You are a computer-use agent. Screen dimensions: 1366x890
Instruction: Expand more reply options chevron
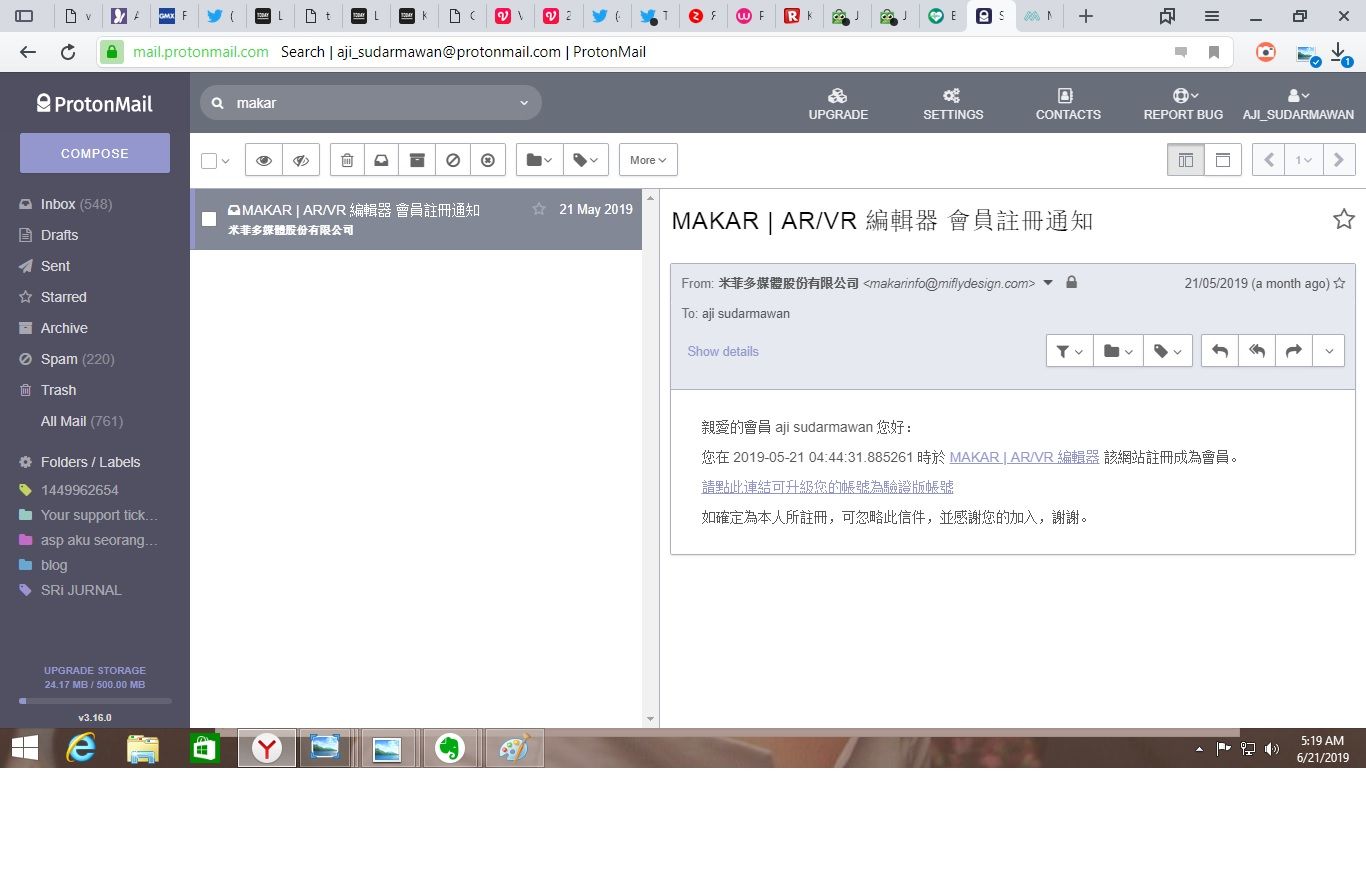pos(1328,351)
